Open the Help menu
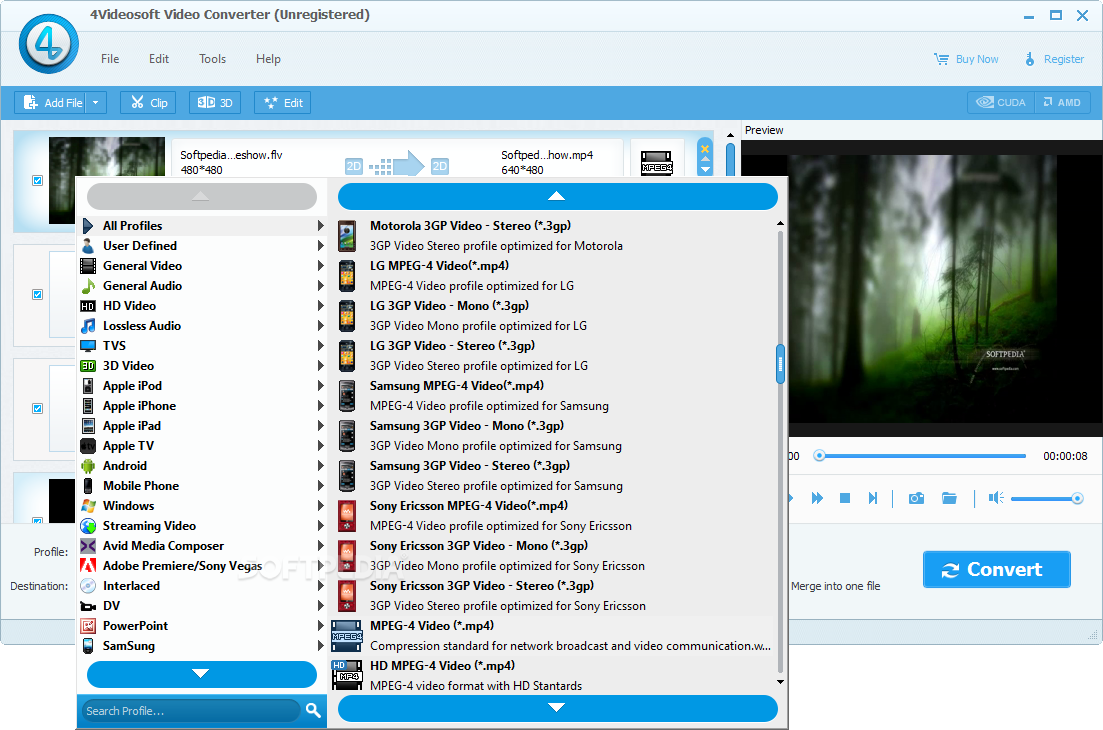The width and height of the screenshot is (1103, 730). [268, 59]
